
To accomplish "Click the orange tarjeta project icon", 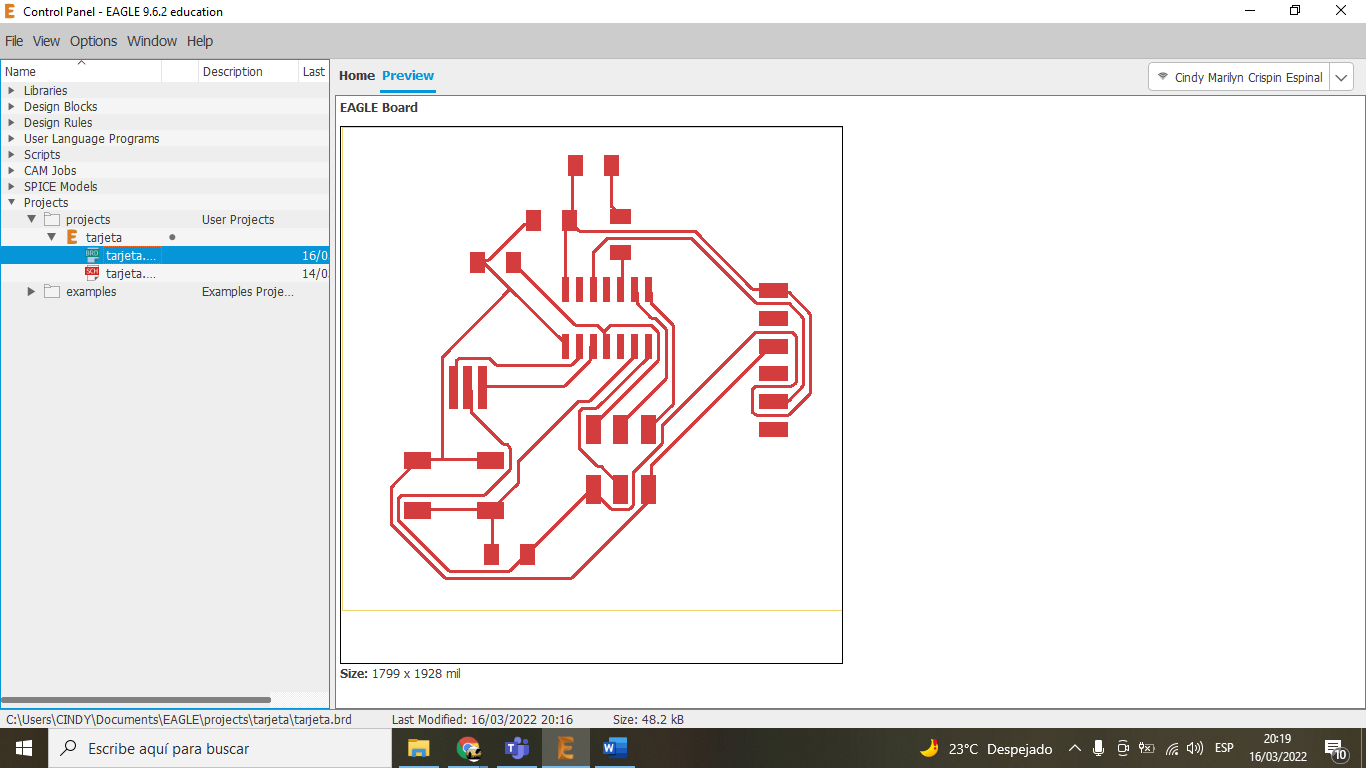I will click(72, 238).
